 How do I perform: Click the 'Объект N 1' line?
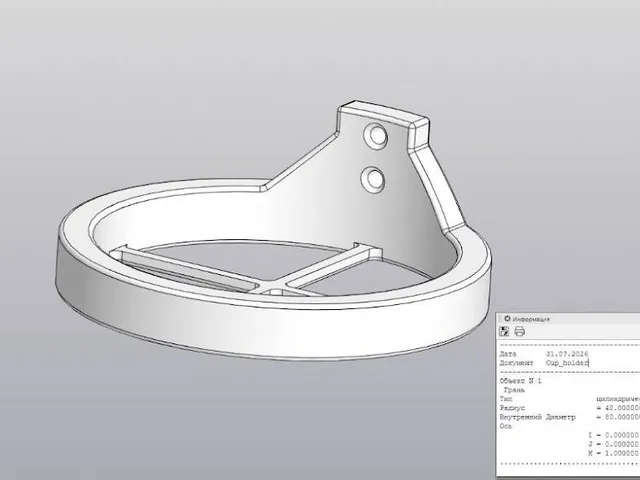pos(520,381)
